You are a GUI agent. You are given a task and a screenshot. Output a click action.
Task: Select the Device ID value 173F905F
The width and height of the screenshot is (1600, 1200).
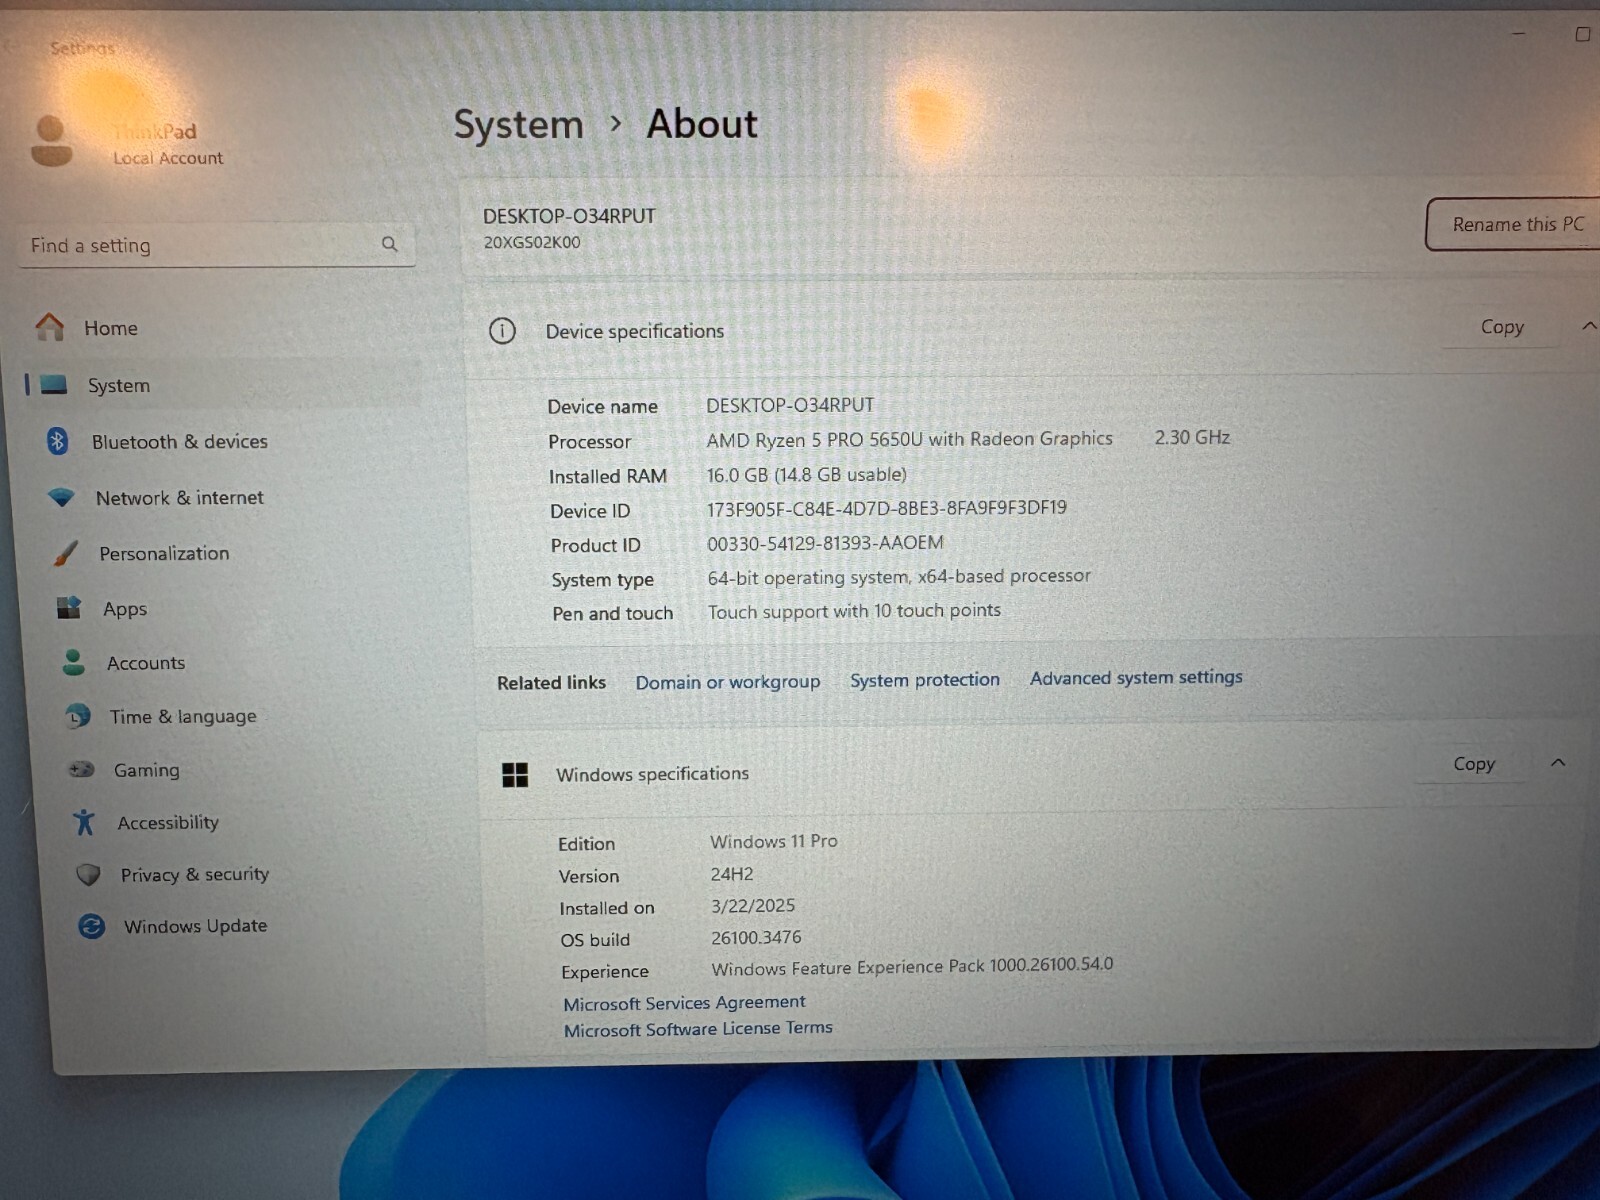[886, 508]
